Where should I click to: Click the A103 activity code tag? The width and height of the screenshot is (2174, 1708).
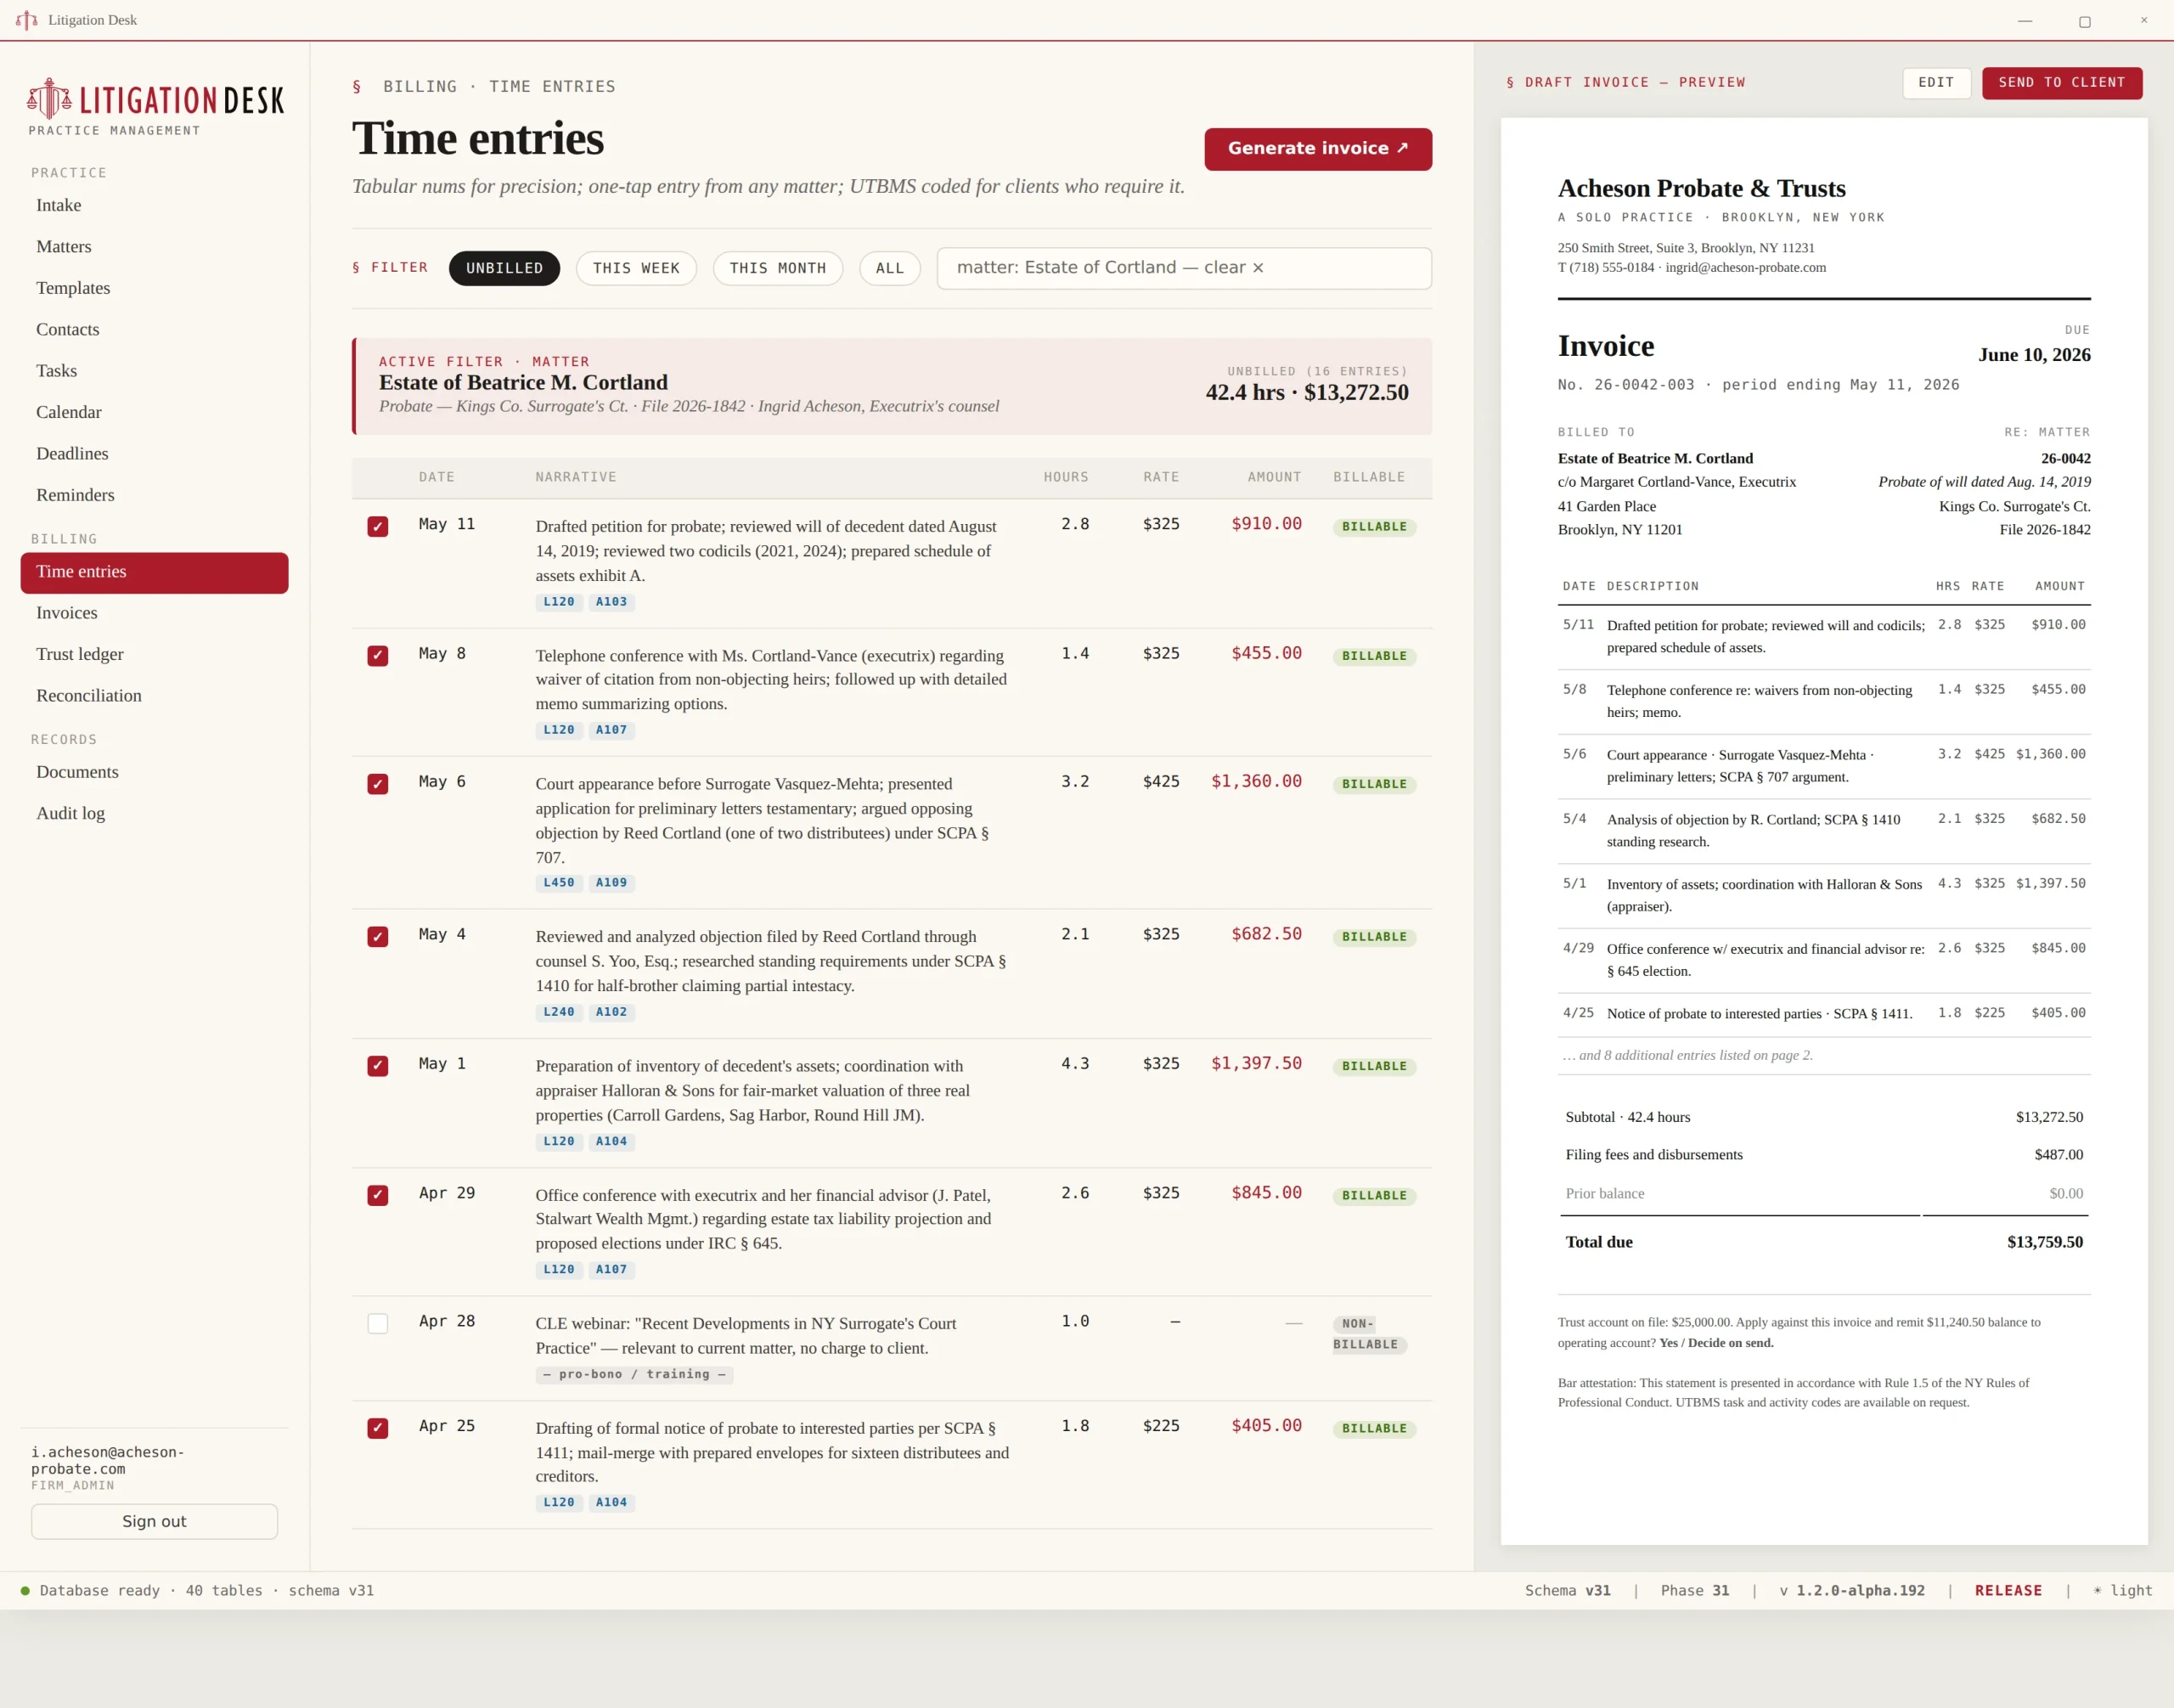coord(612,602)
